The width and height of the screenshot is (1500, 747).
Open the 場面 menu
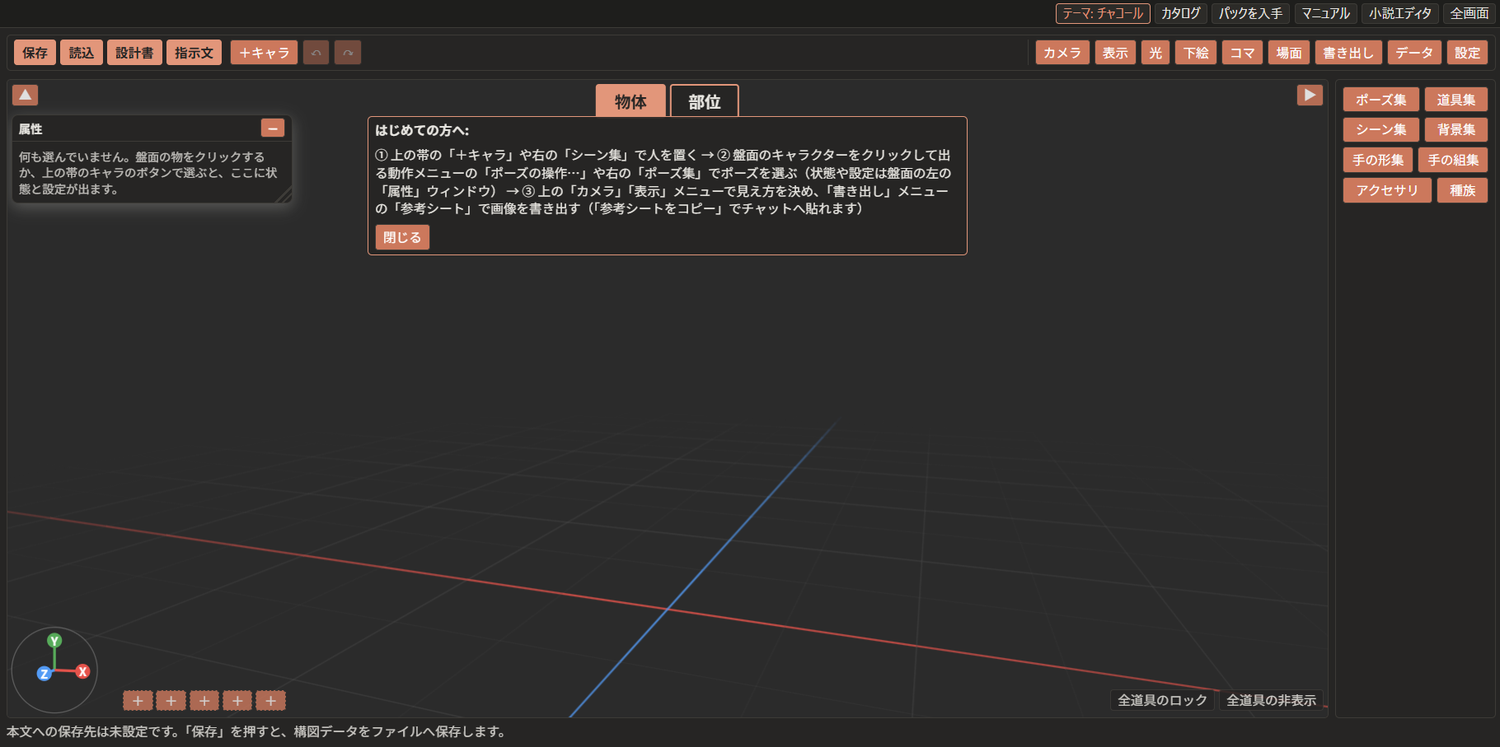click(x=1289, y=53)
